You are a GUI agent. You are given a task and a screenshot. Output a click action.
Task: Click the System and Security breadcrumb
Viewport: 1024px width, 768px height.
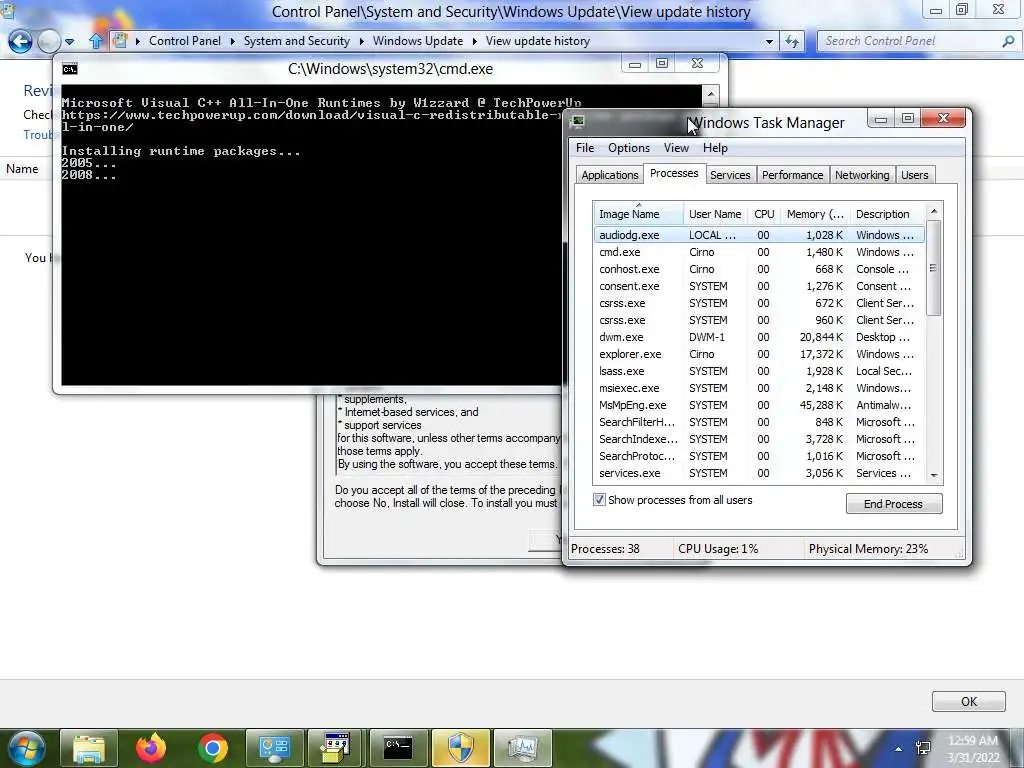click(x=296, y=41)
